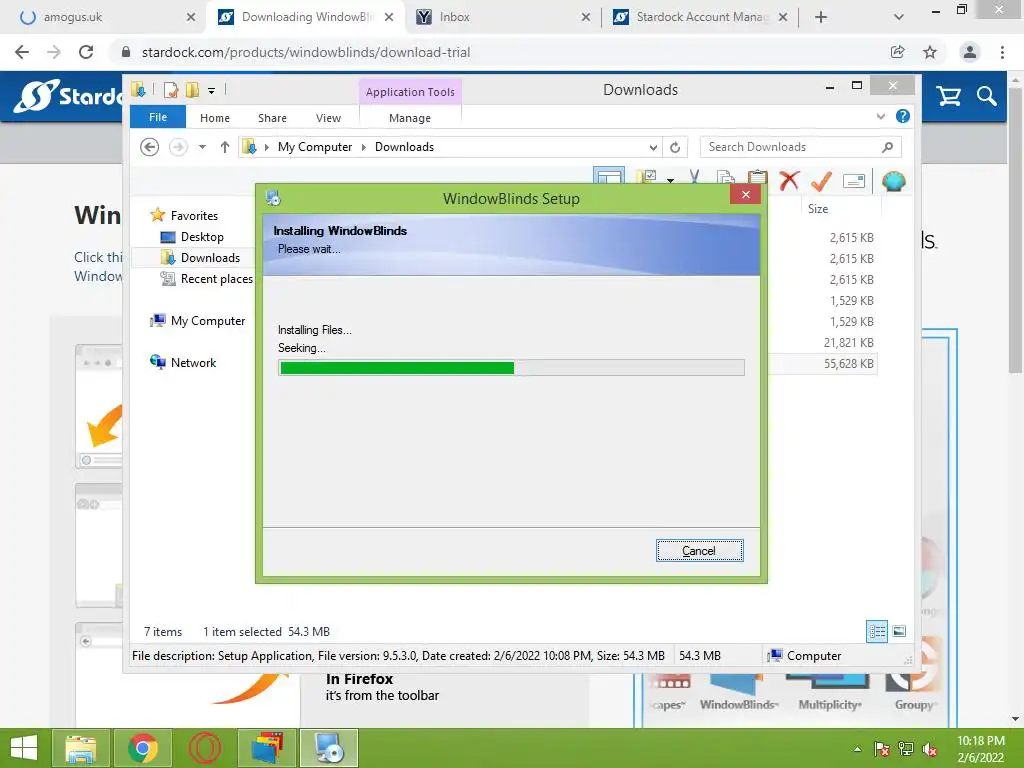Switch to large icons view in status bar
Image resolution: width=1024 pixels, height=768 pixels.
(899, 631)
